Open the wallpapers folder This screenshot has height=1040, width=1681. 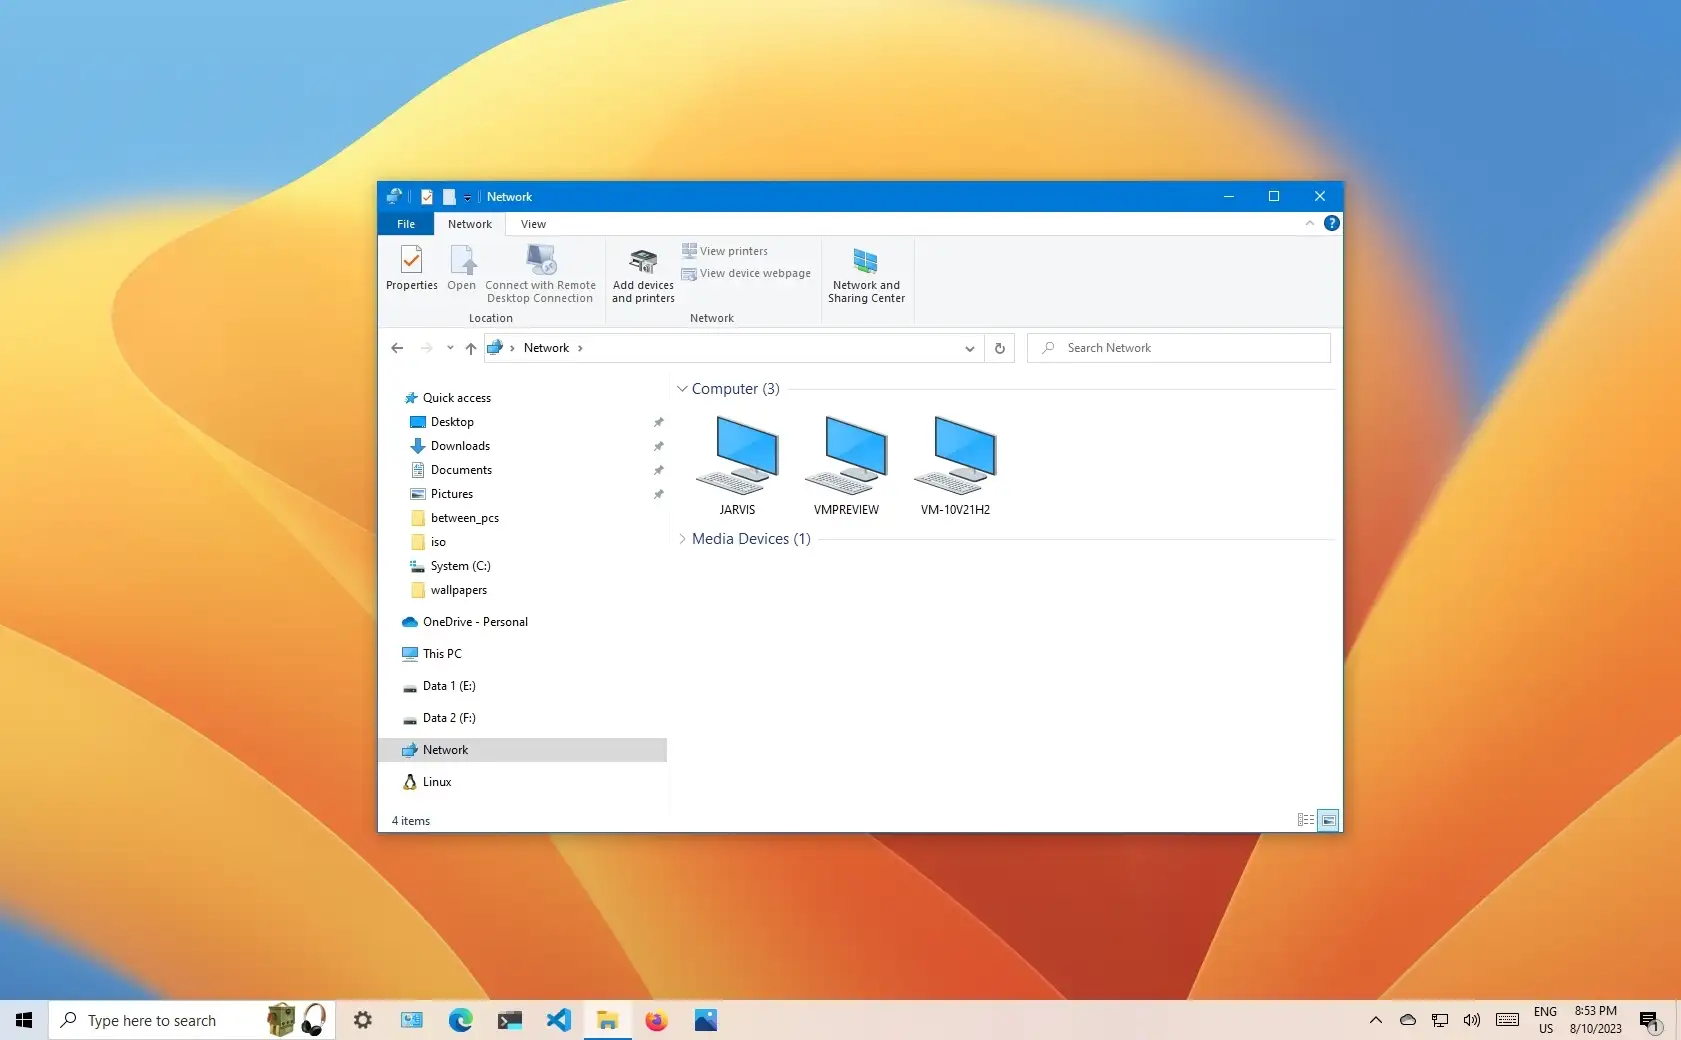448,590
